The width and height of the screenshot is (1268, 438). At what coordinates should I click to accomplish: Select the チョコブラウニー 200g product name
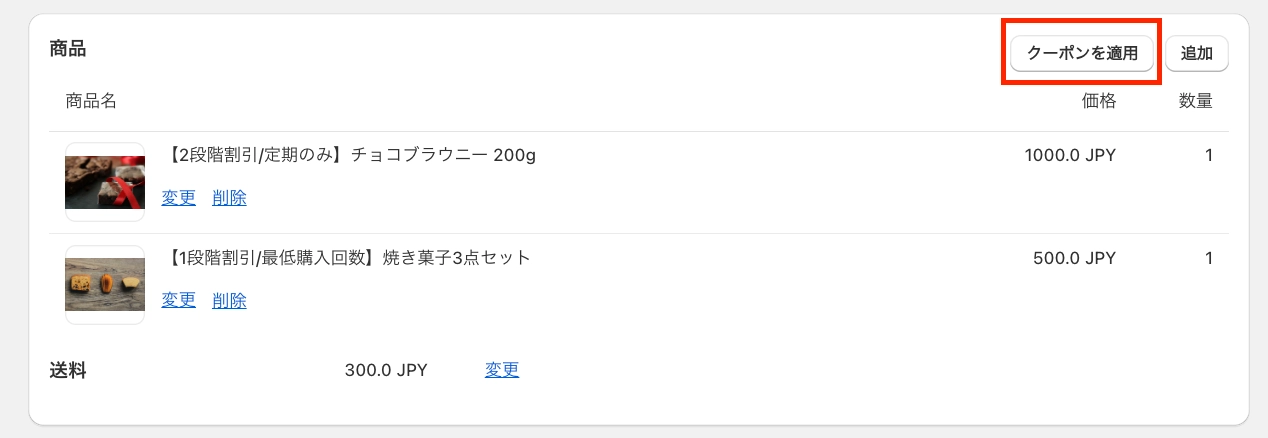point(349,156)
